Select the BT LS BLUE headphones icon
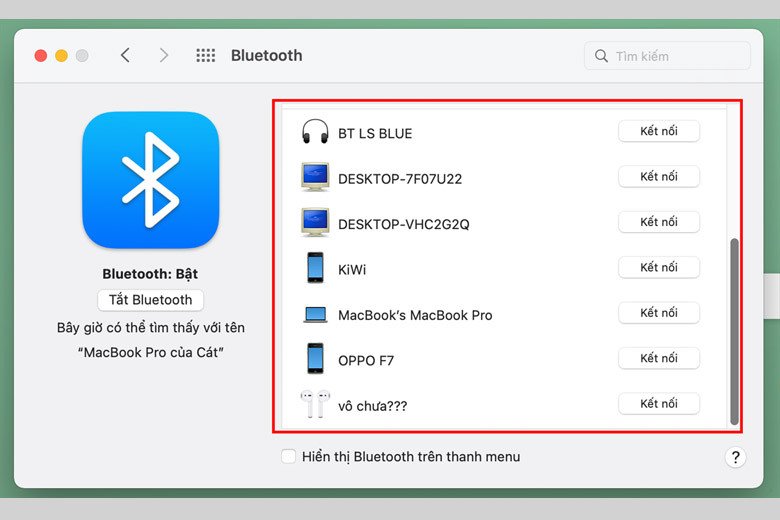This screenshot has height=520, width=780. (315, 132)
